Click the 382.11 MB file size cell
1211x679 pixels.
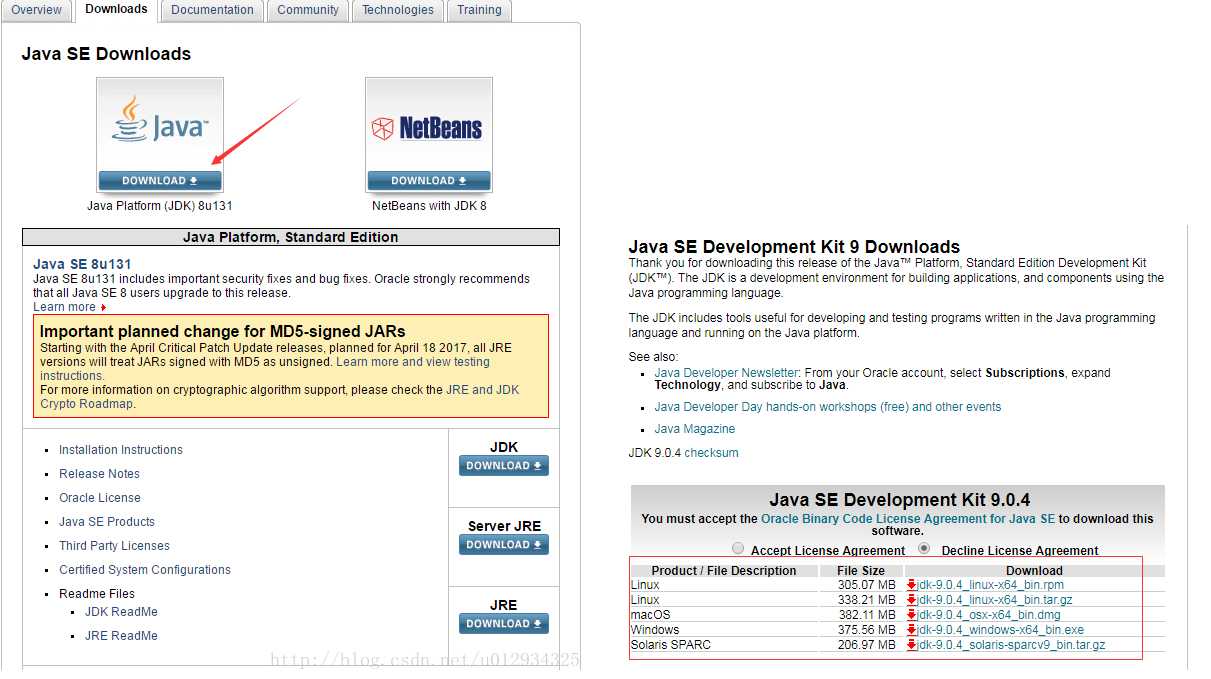pos(866,615)
